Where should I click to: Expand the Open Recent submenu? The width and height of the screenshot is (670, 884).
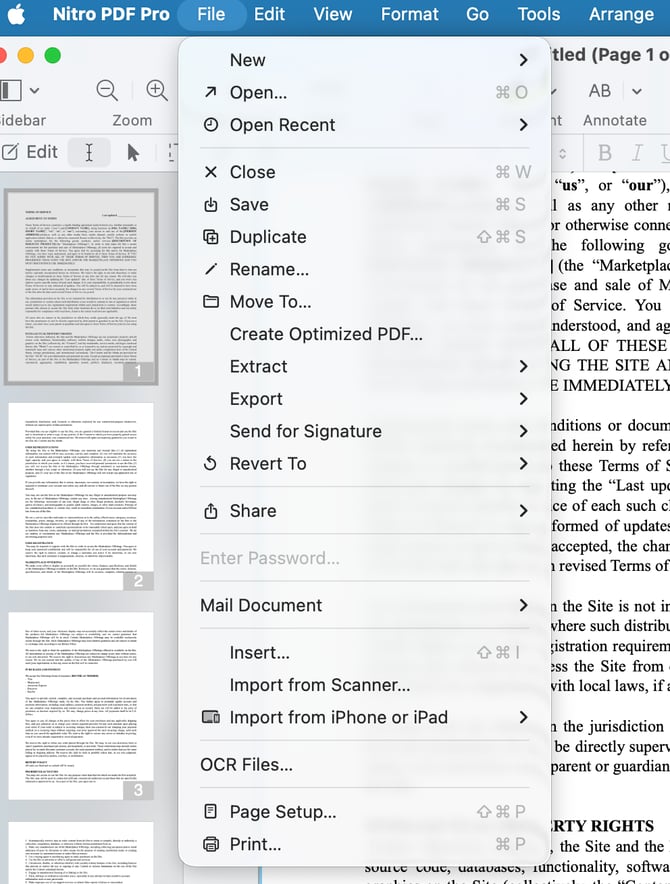click(364, 125)
